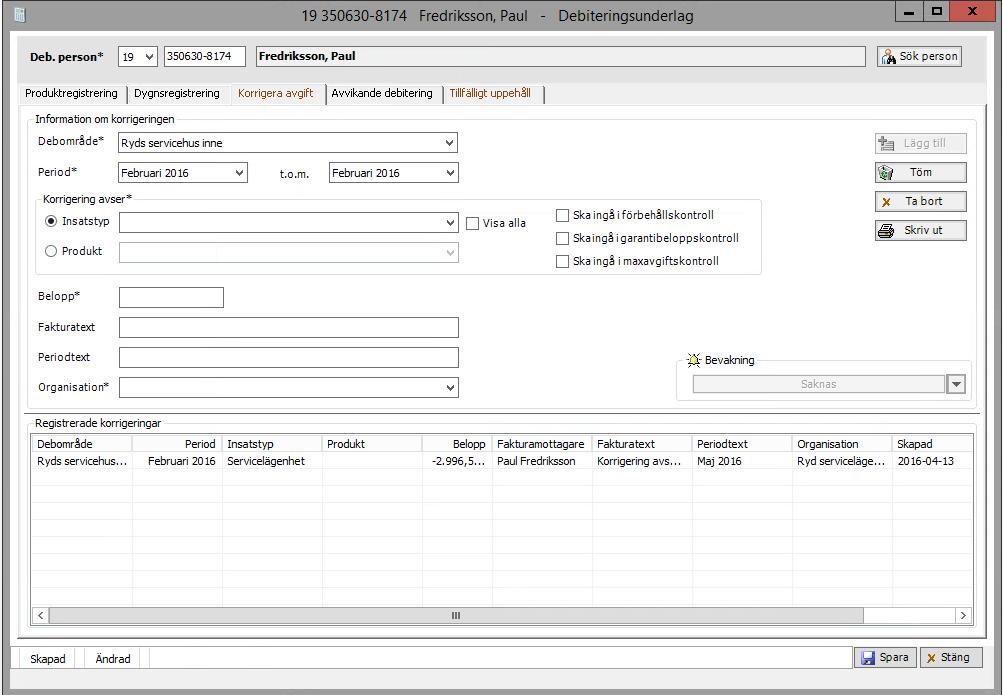Click the Saknas bevakning button
This screenshot has height=695, width=1003.
pos(819,384)
